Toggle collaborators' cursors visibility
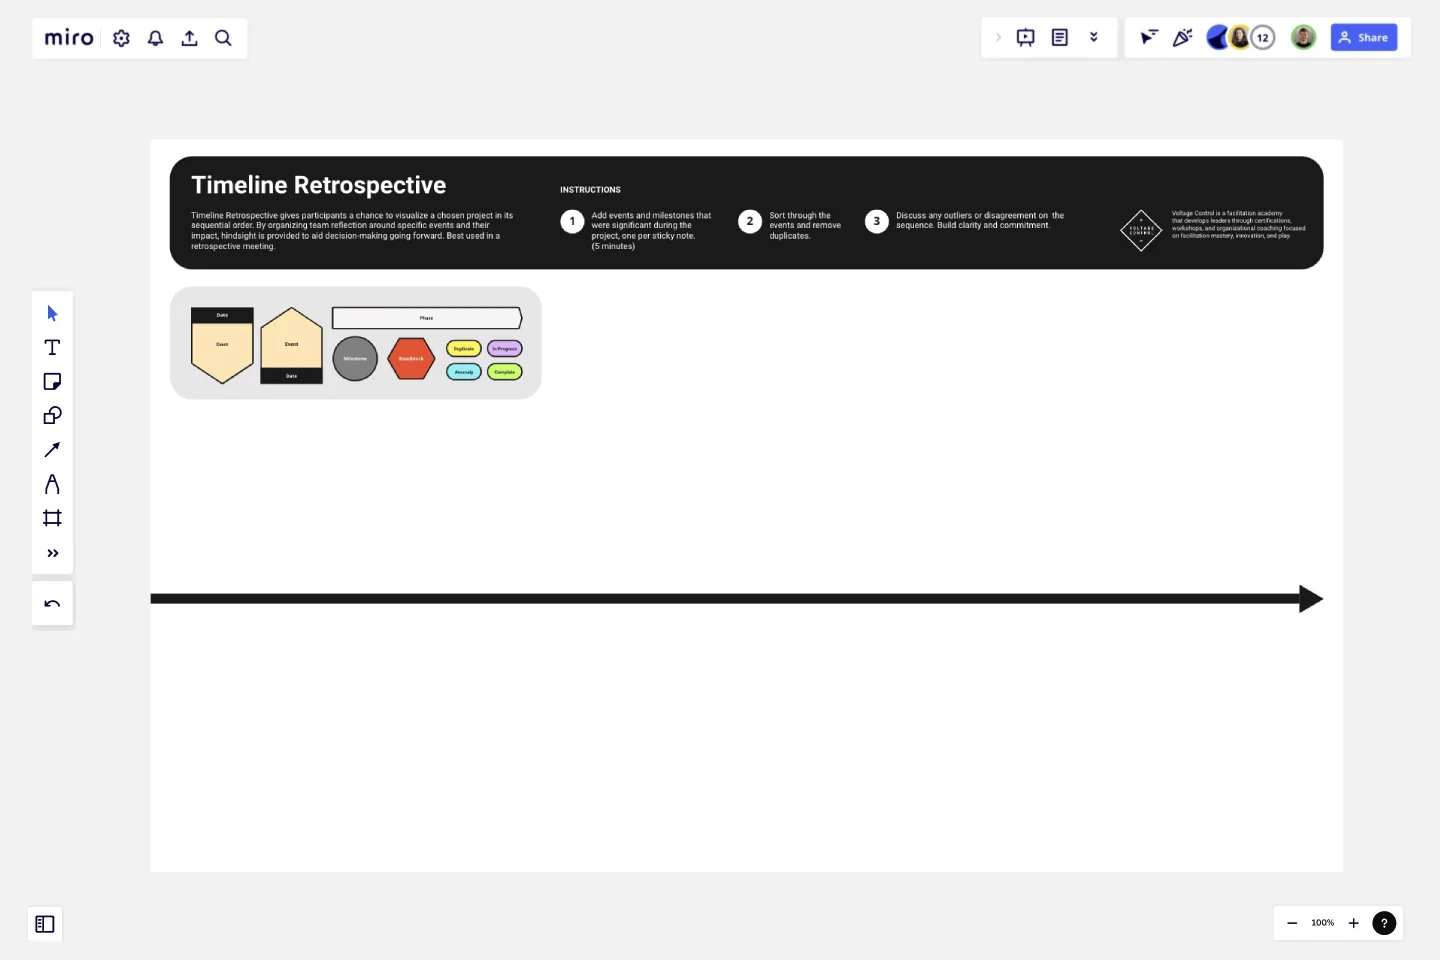Image resolution: width=1440 pixels, height=960 pixels. 1149,38
